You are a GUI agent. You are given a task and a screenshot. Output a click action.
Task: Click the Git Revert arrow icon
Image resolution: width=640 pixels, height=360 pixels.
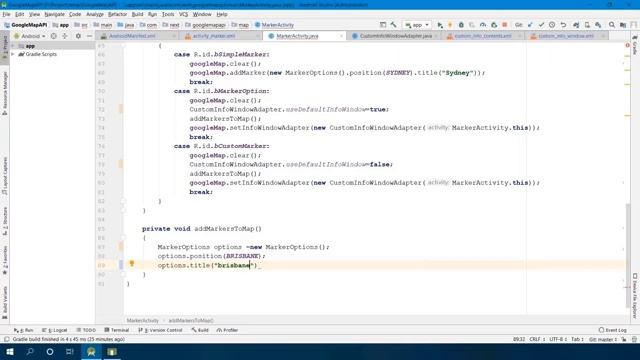(563, 25)
